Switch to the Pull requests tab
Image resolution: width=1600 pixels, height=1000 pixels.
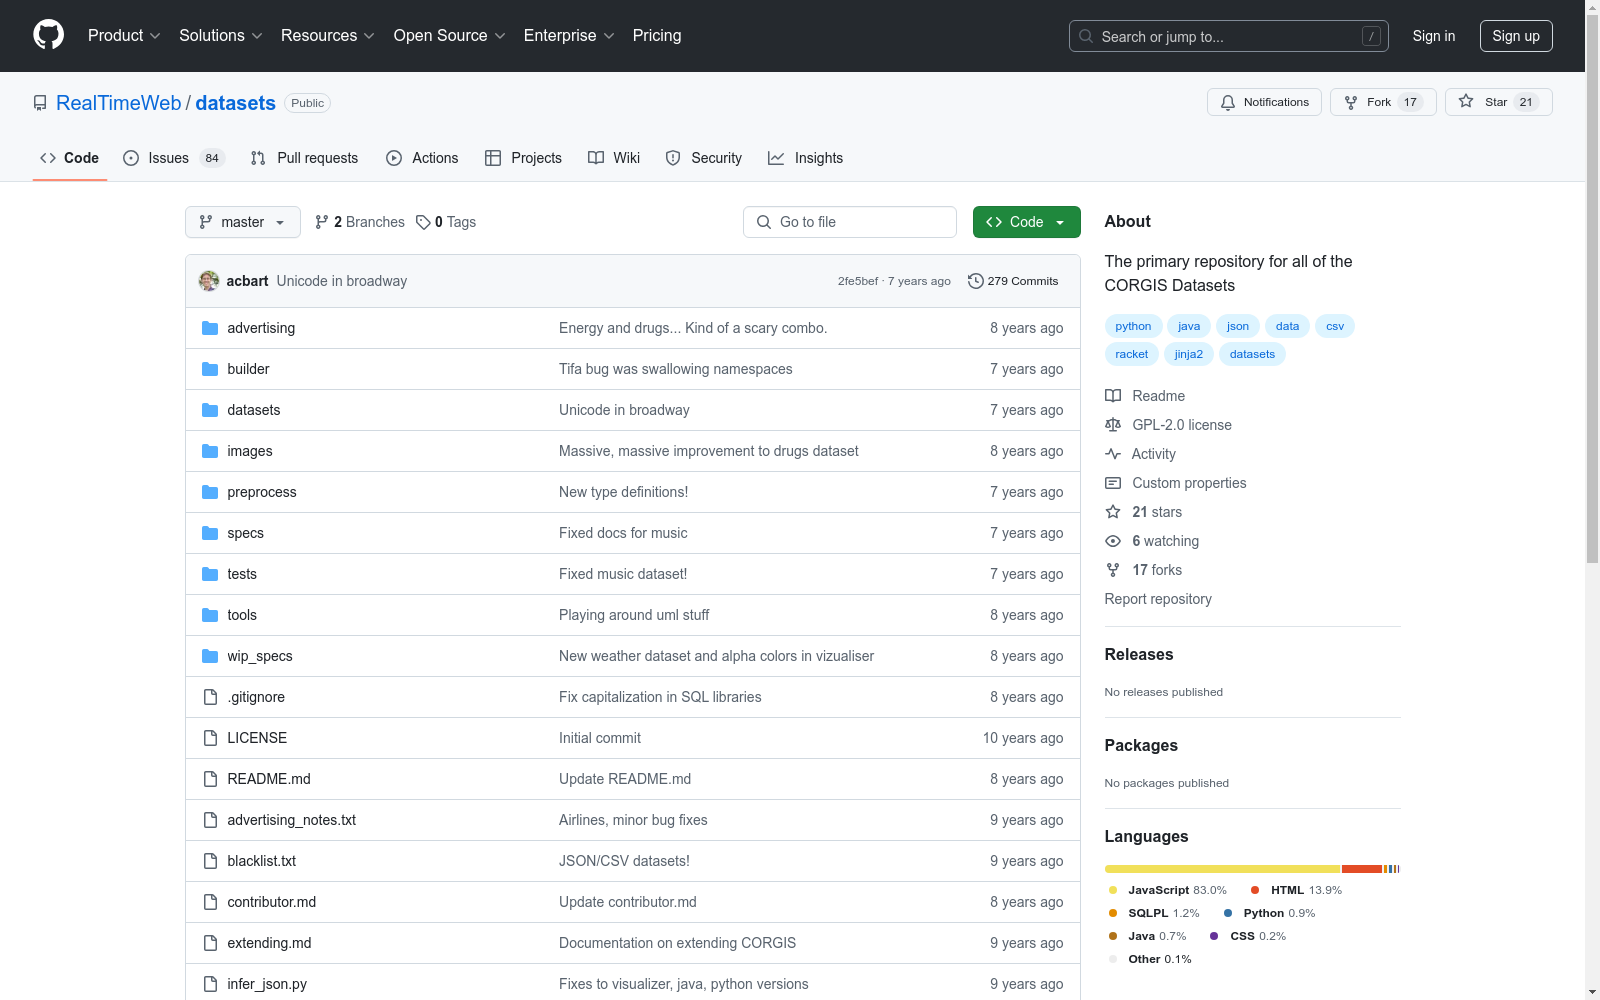click(x=304, y=158)
